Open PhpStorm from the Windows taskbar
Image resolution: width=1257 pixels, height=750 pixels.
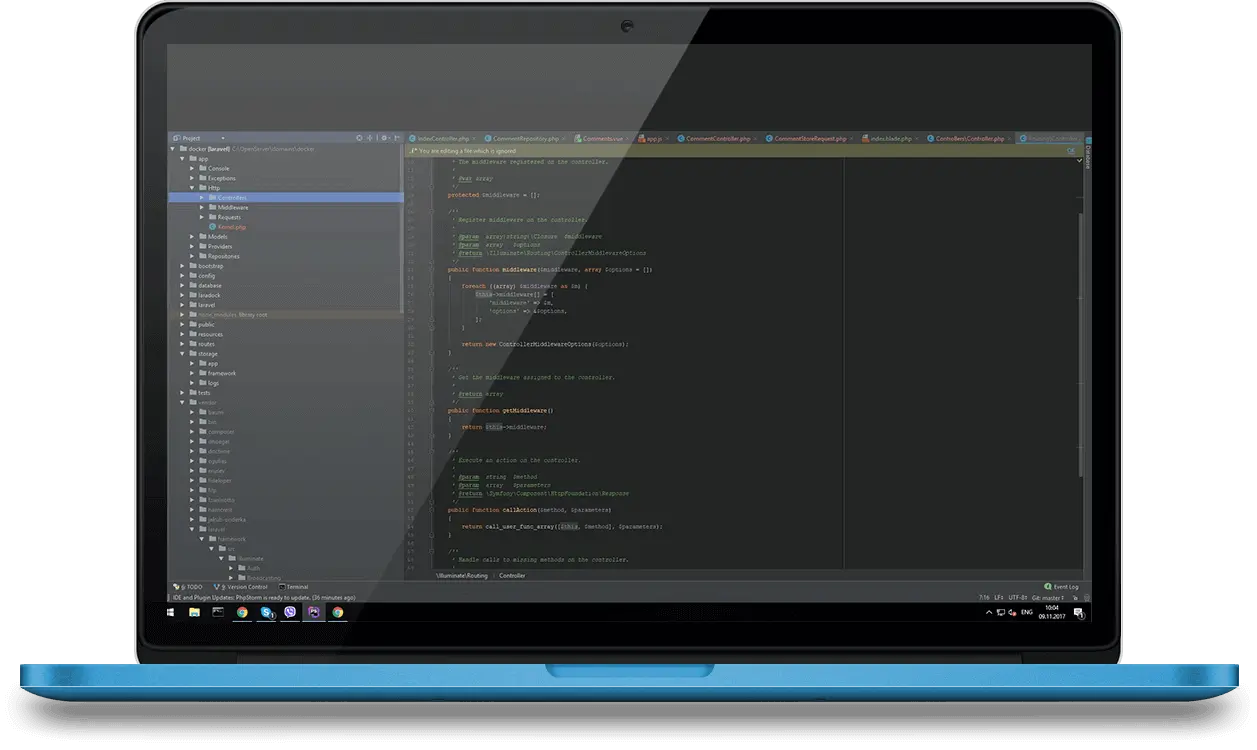[x=314, y=612]
